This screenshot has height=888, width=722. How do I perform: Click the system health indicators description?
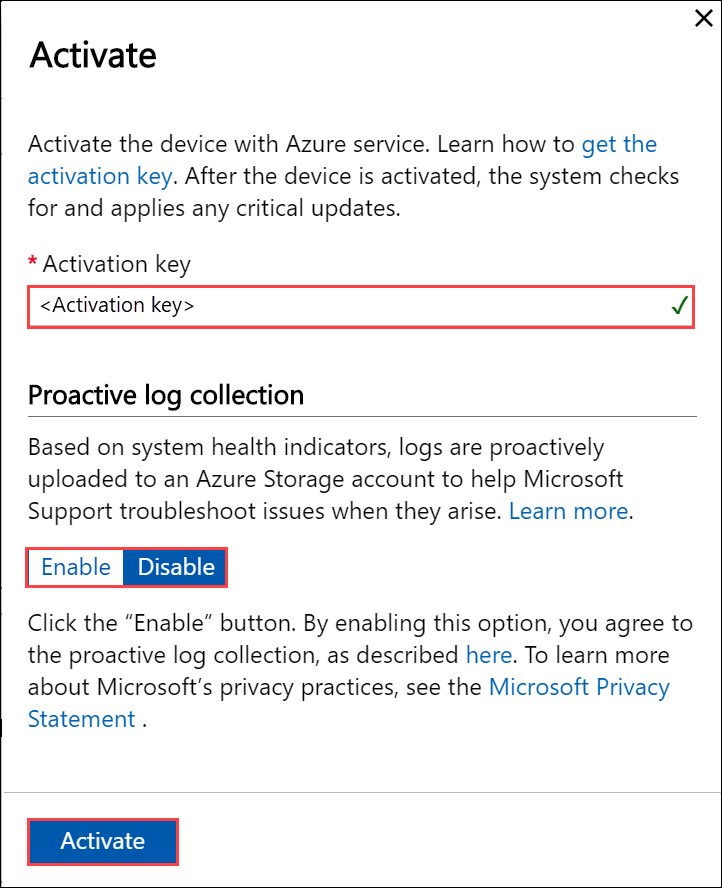[331, 479]
